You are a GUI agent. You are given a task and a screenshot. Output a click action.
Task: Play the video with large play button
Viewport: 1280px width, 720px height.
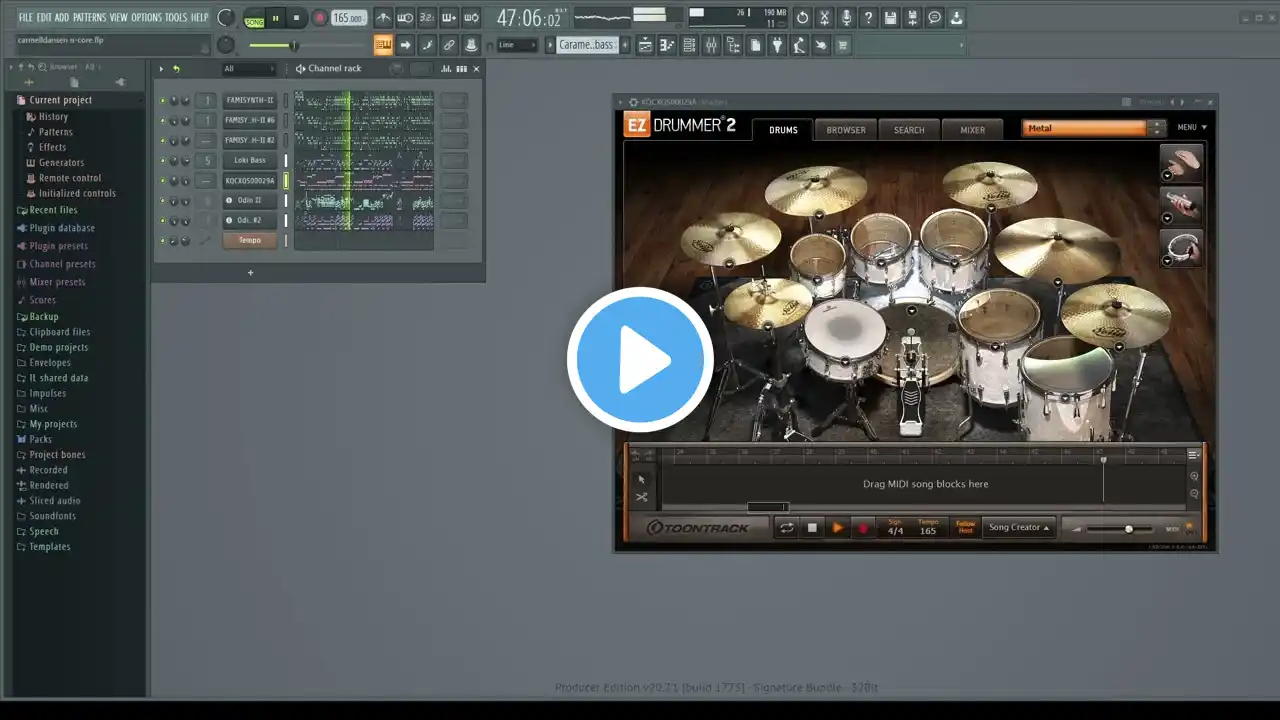click(640, 360)
